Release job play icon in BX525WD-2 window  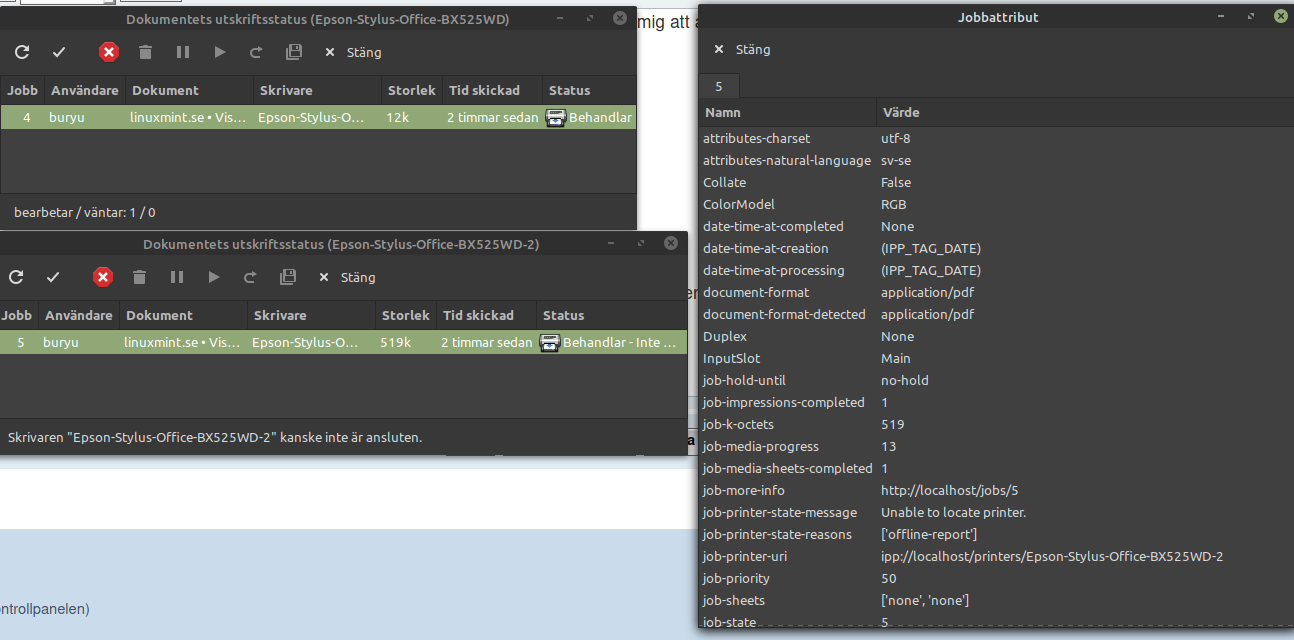click(x=214, y=277)
